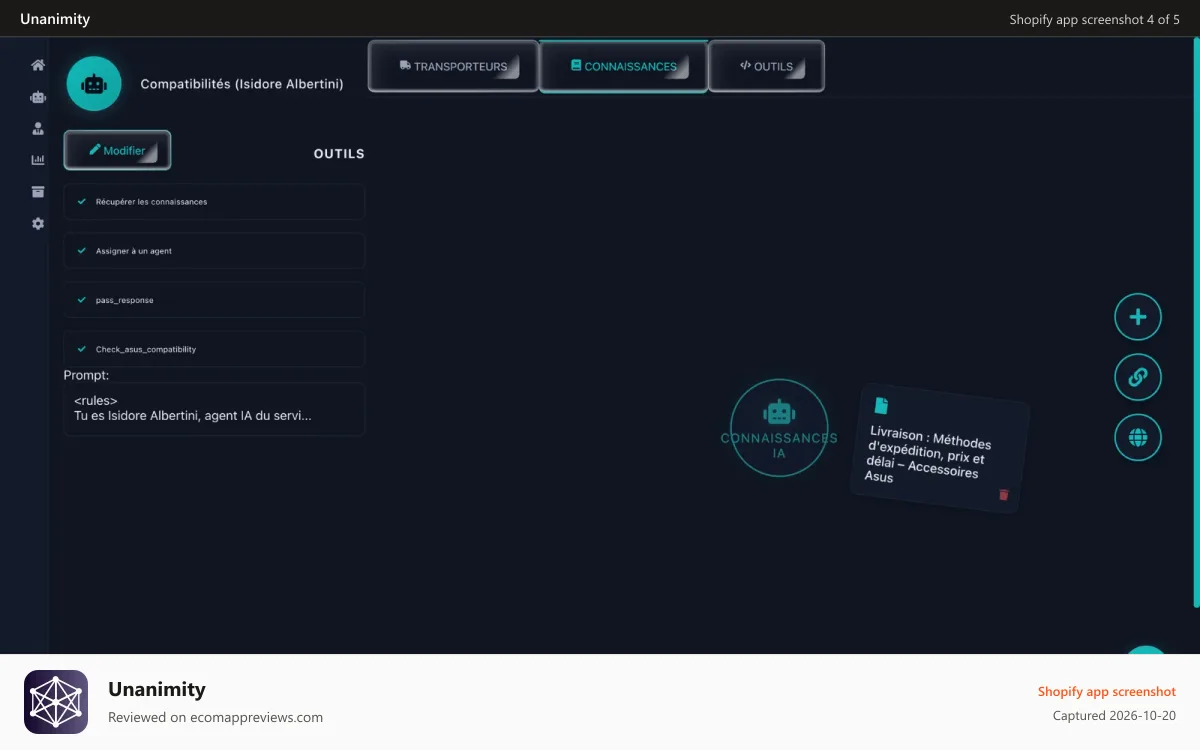Open the settings gear sidebar icon

38,224
